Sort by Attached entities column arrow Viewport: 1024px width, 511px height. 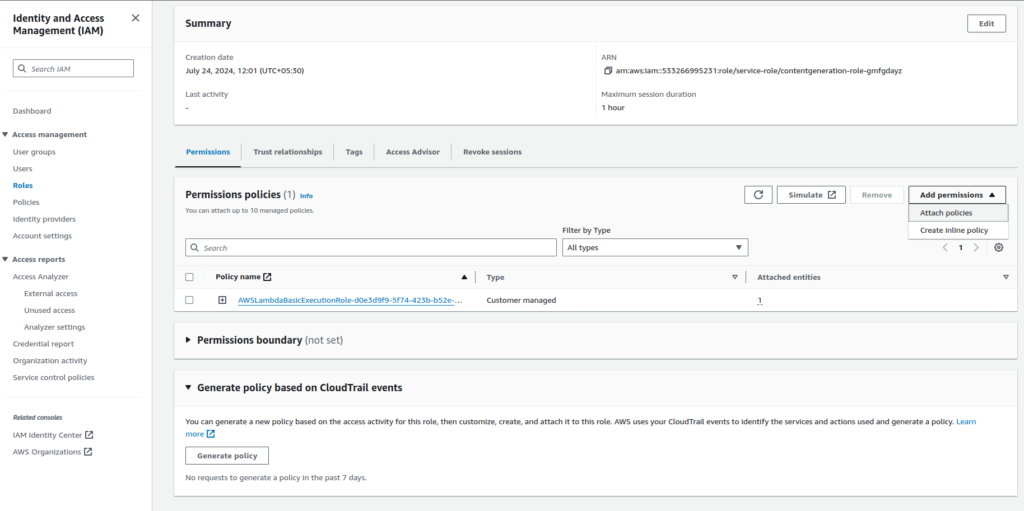[x=1006, y=277]
